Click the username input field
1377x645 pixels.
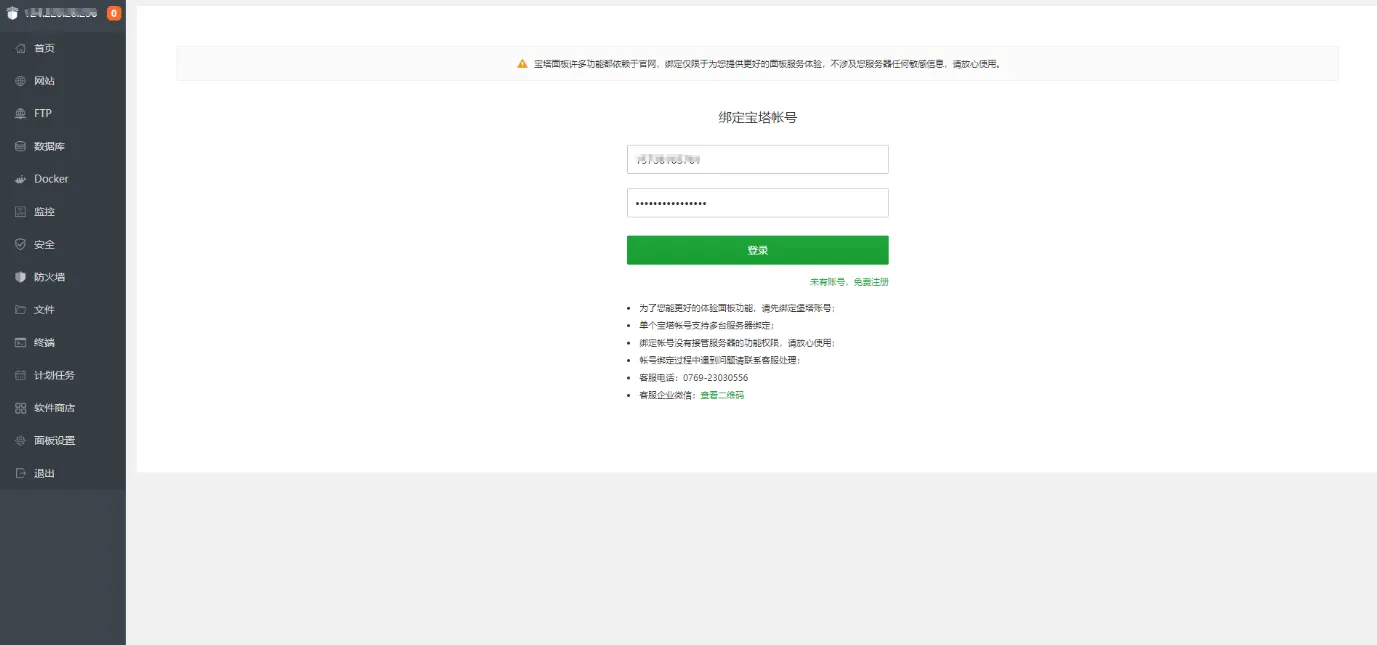[x=757, y=158]
